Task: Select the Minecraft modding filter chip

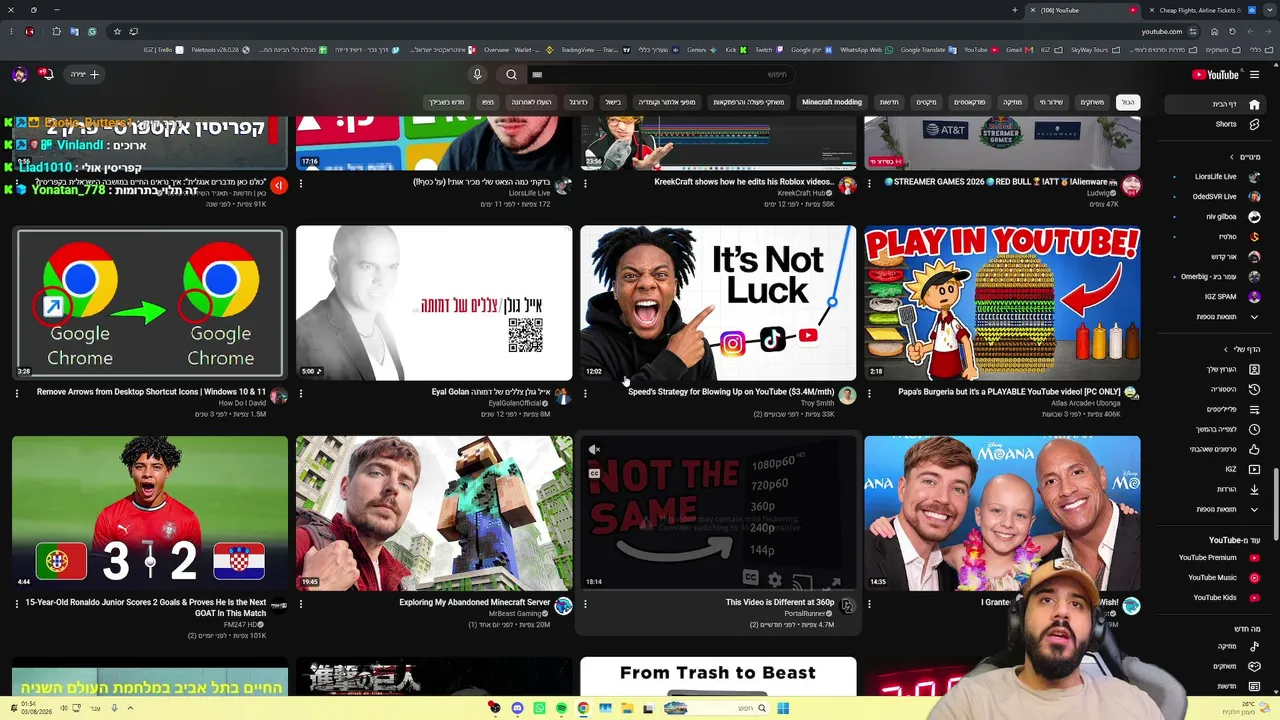Action: pos(831,102)
